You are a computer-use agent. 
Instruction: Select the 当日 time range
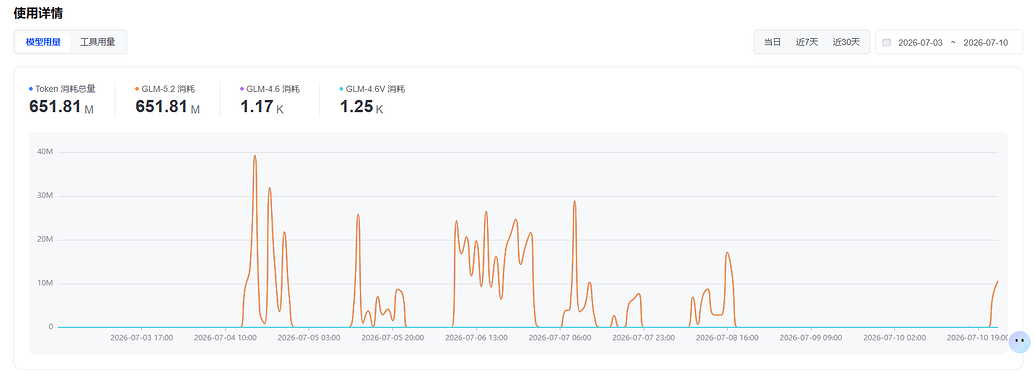pos(772,42)
